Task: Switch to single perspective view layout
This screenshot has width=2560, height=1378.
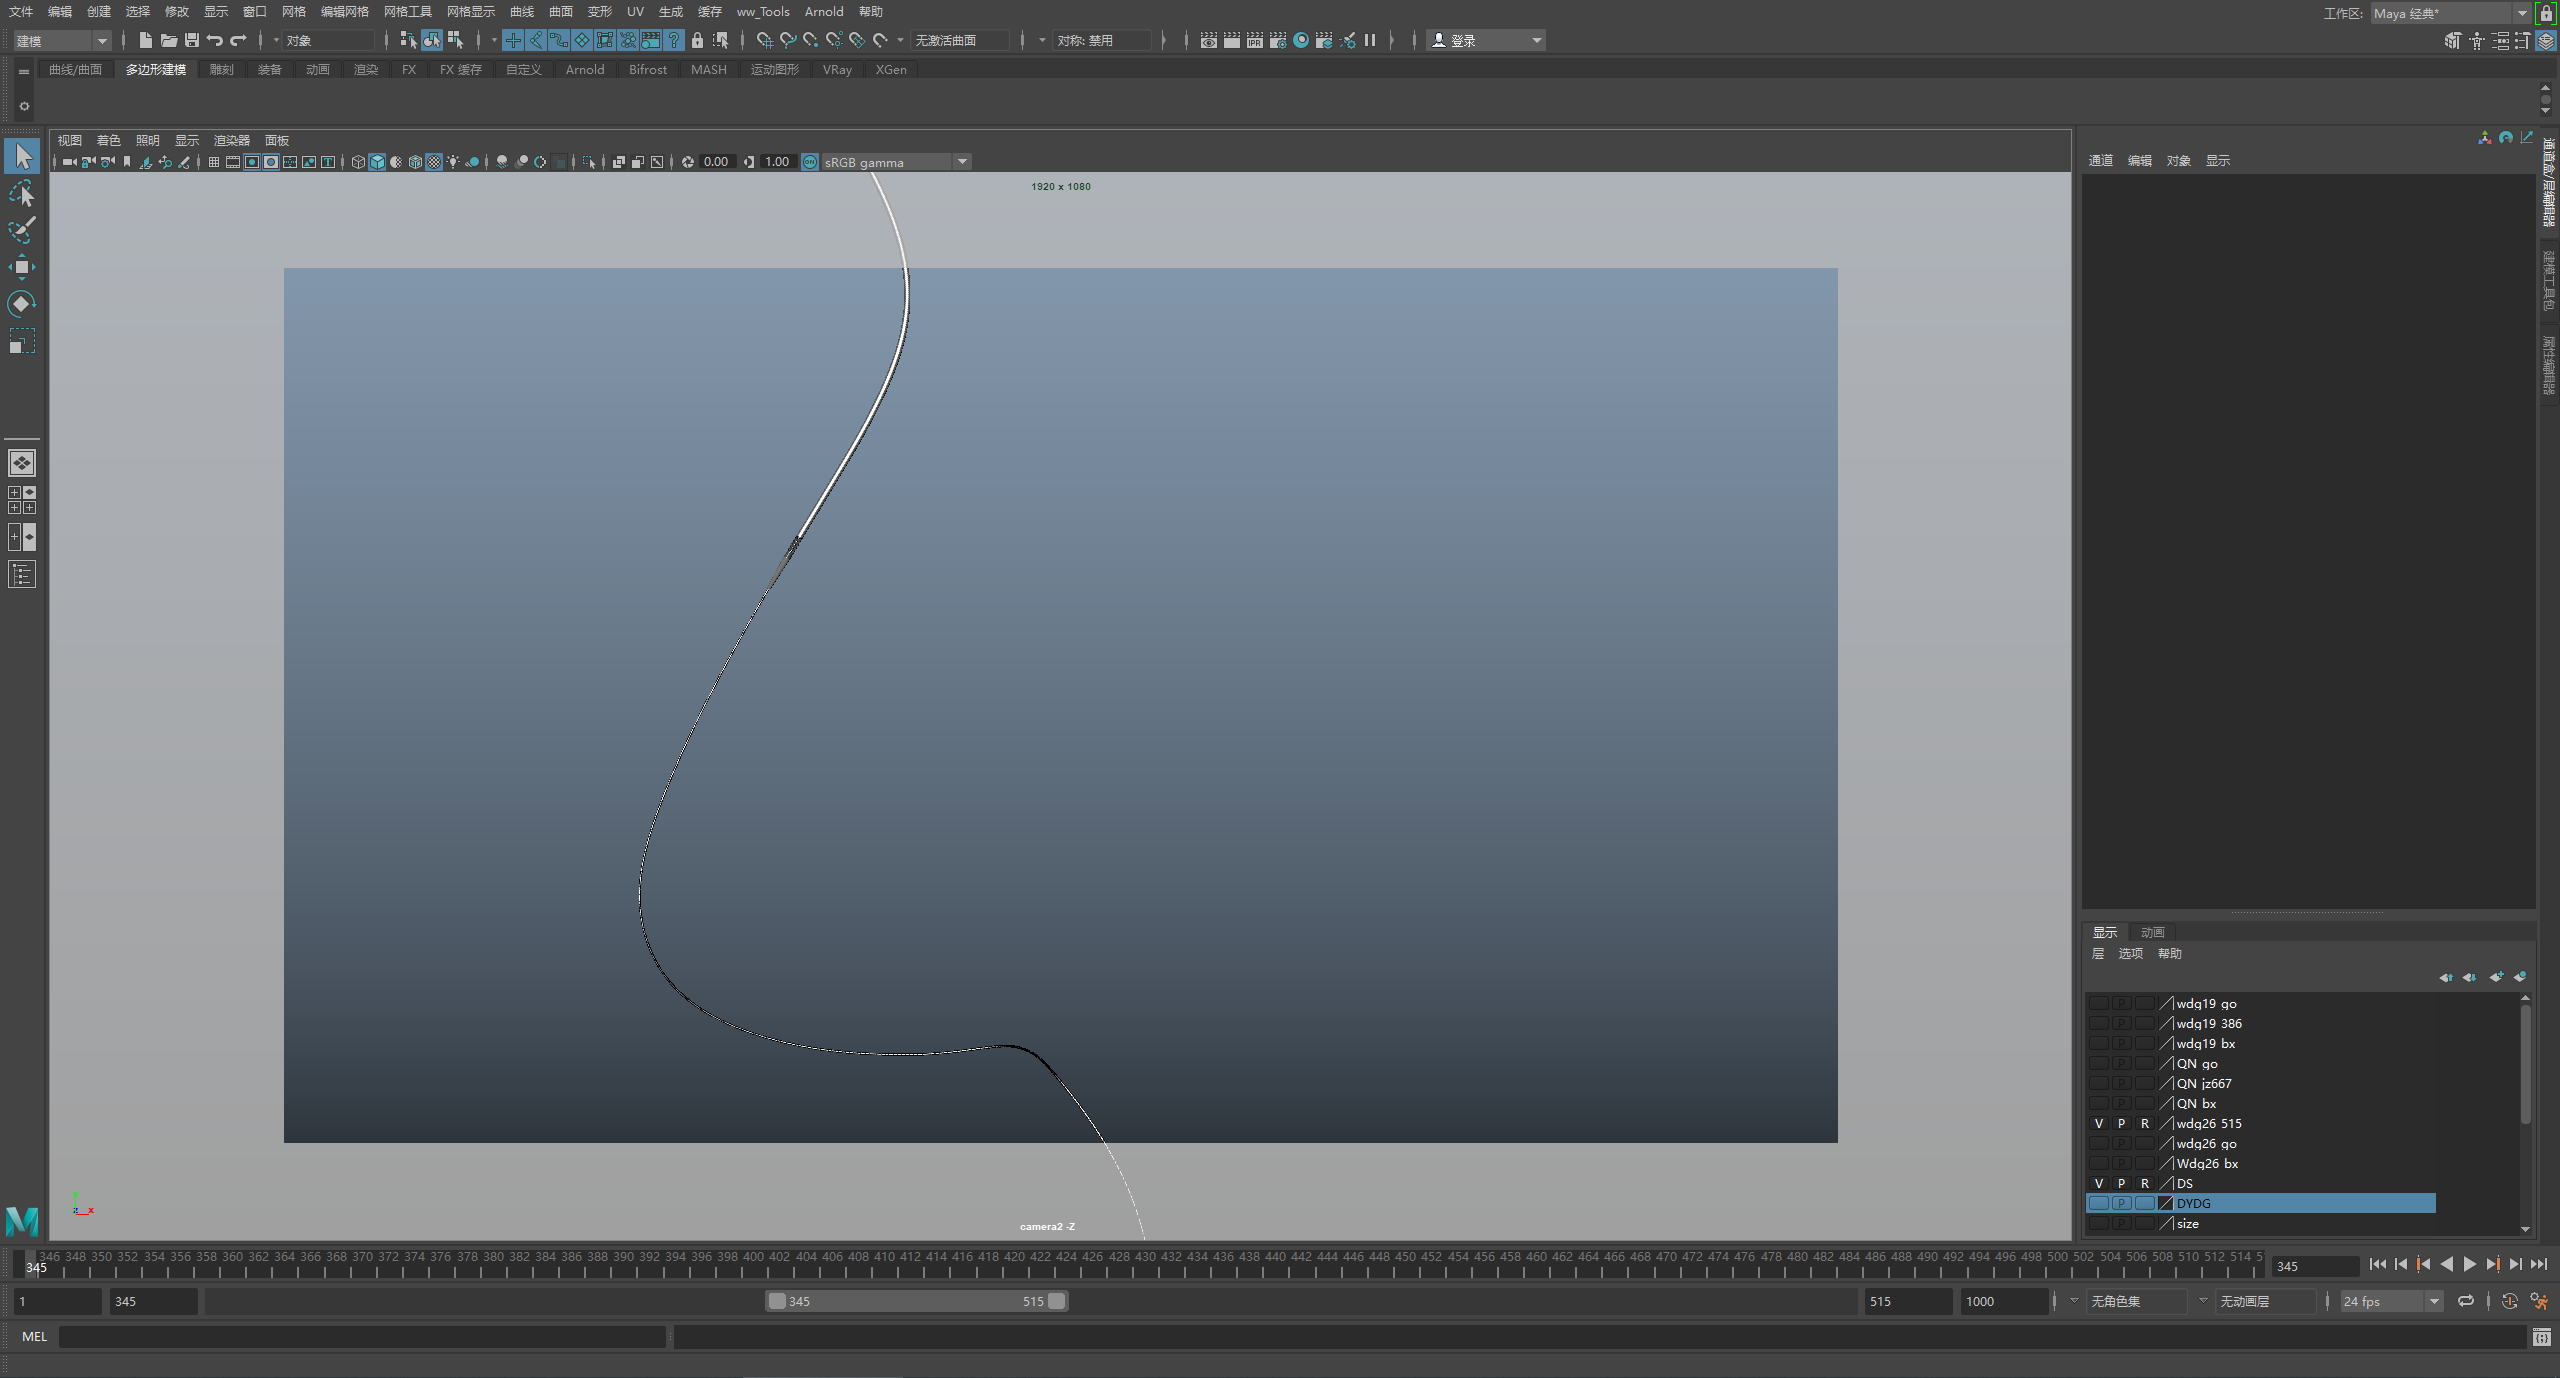Action: (x=22, y=463)
